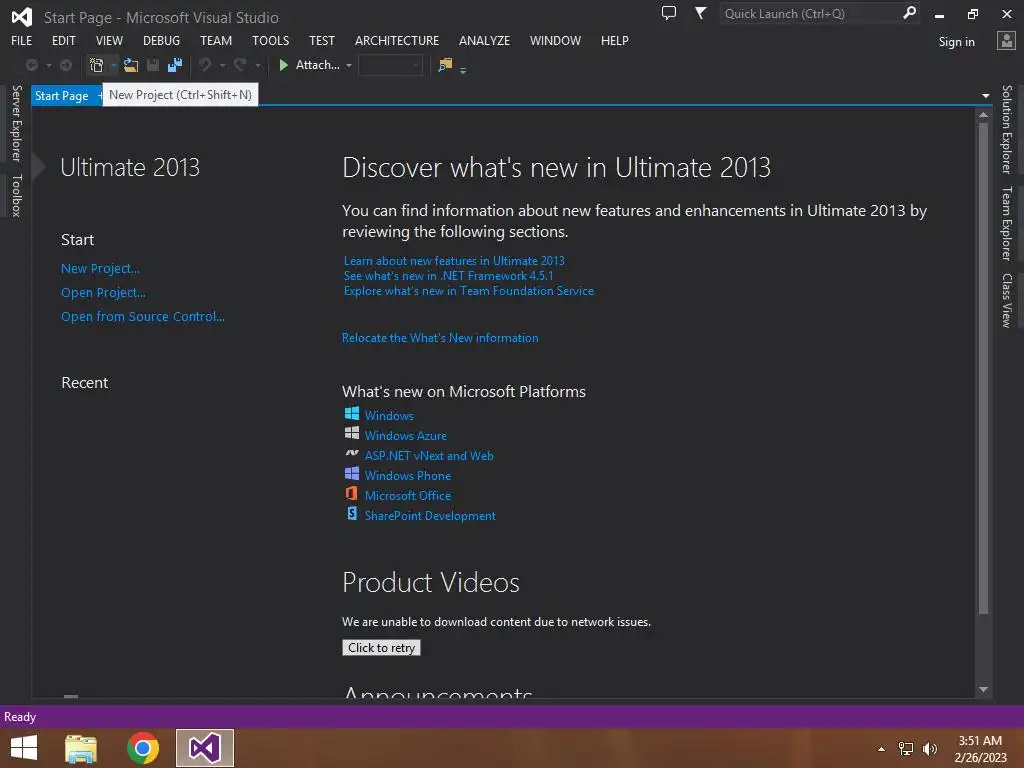Click the vertical scrollbar down arrow
The width and height of the screenshot is (1024, 768).
984,690
